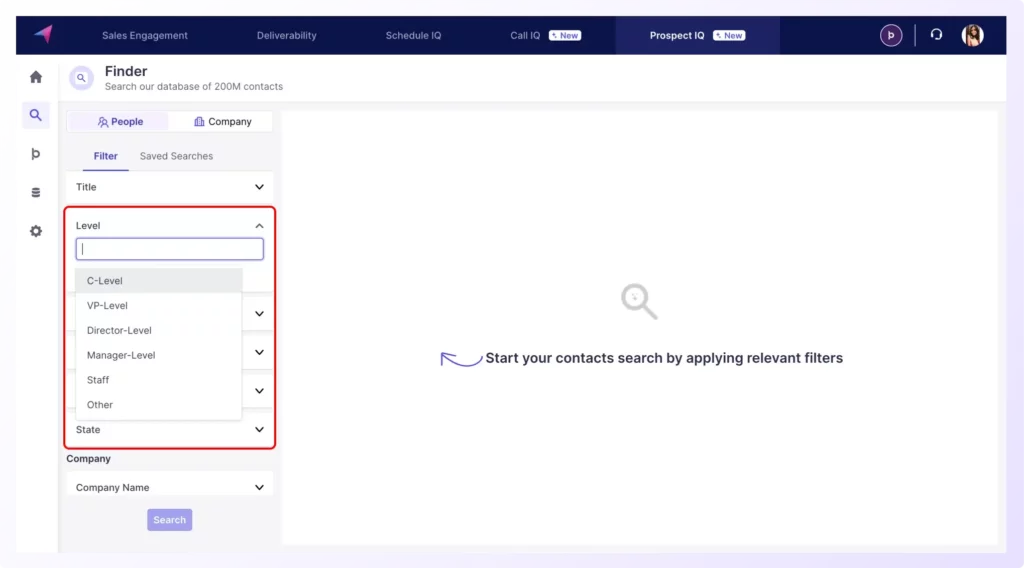Screen dimensions: 1024x568
Task: Go to Schedule IQ
Action: coord(413,35)
